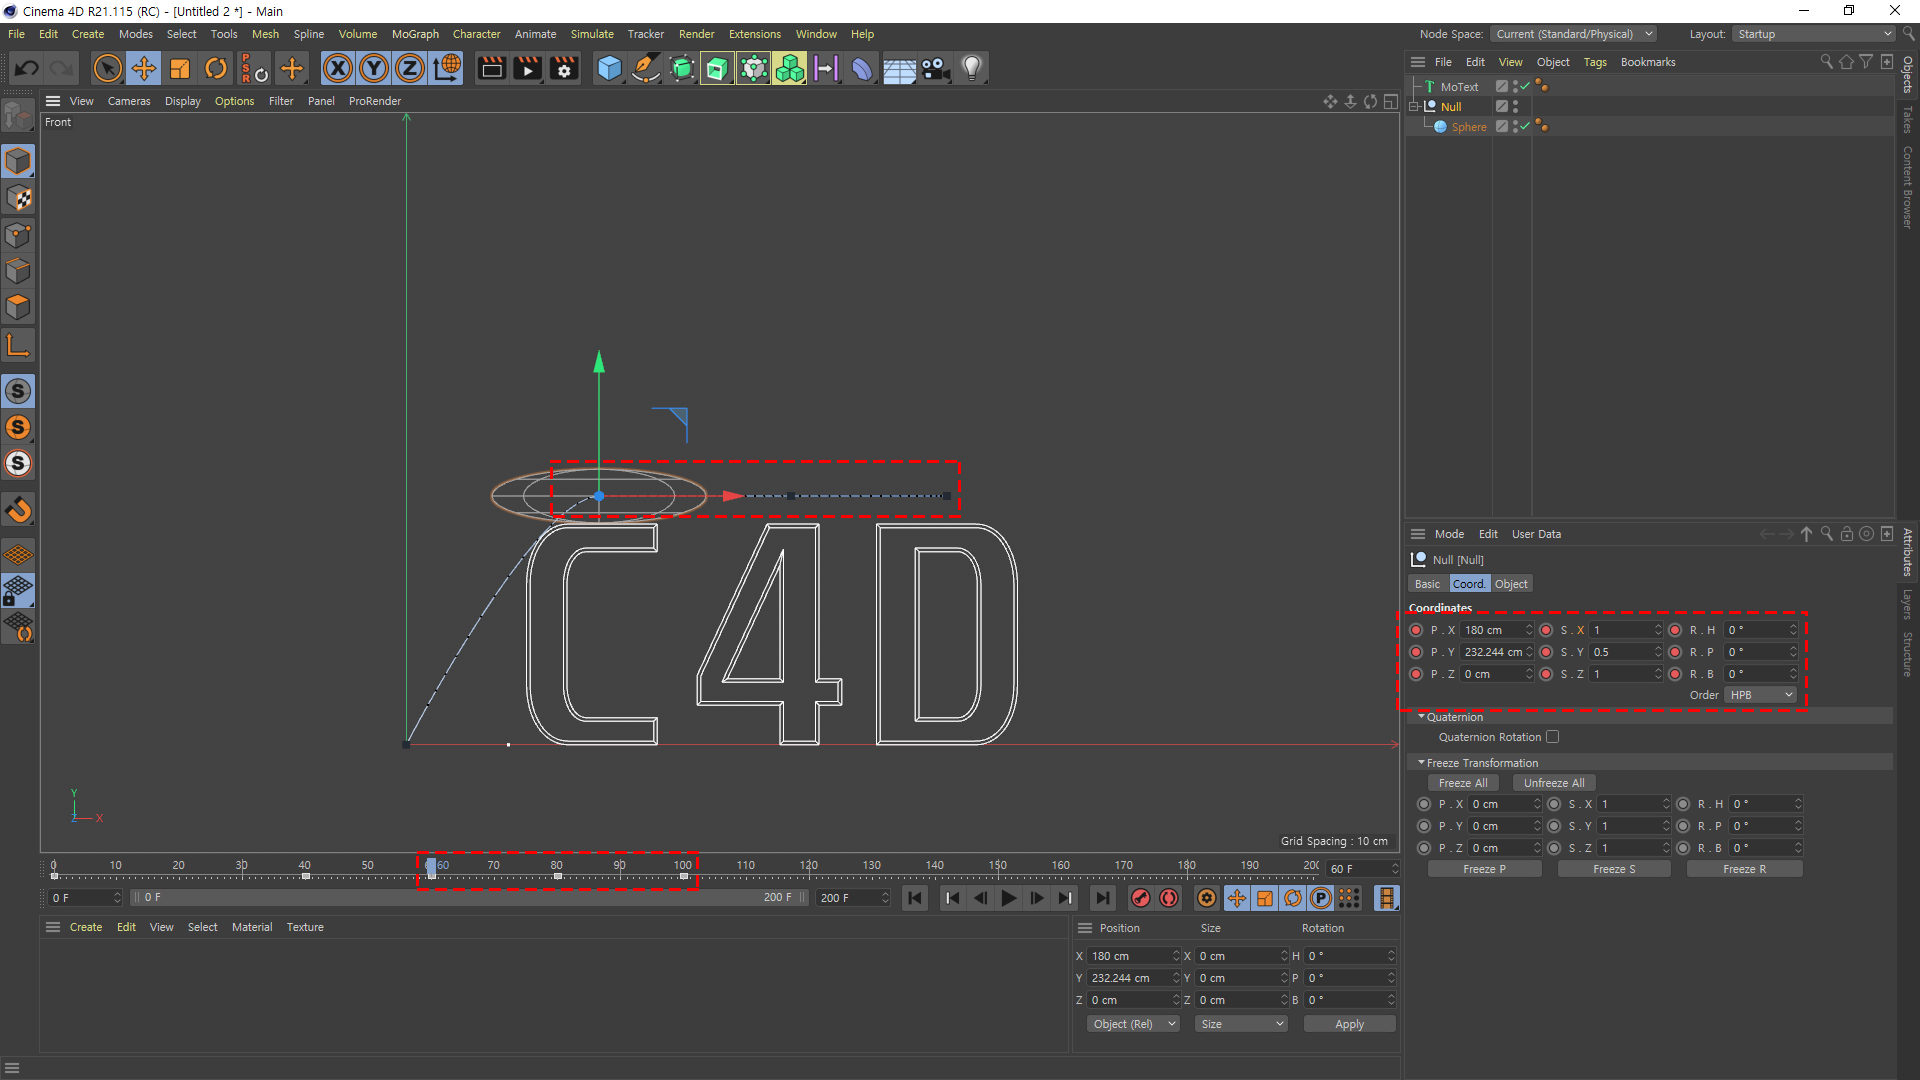Open the Object (Rel) dropdown
The height and width of the screenshot is (1080, 1920).
click(1133, 1024)
